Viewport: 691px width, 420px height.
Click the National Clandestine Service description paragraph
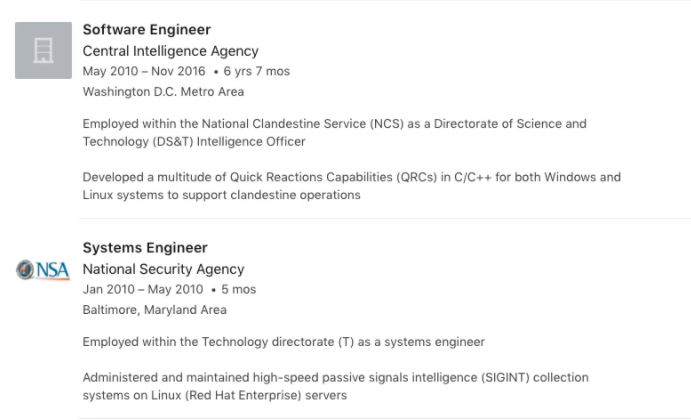coord(334,133)
